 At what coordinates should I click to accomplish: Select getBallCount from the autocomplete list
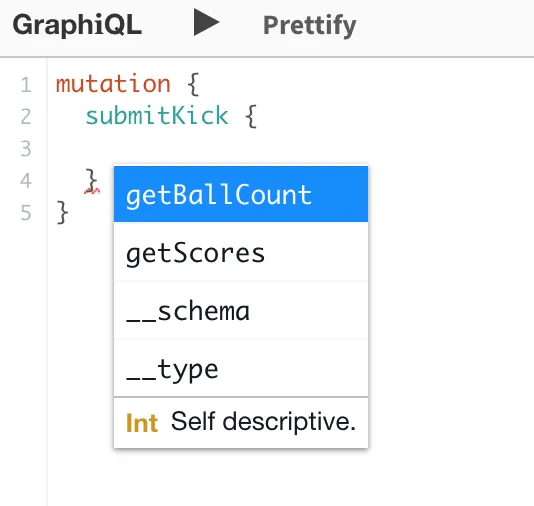pos(241,194)
